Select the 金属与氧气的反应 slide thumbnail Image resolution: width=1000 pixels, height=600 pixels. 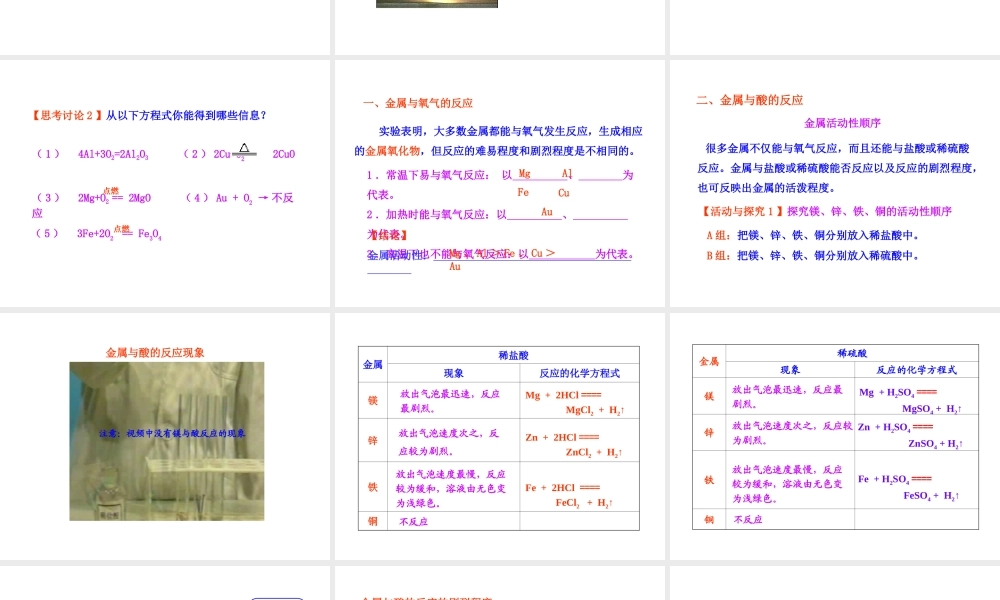500,184
